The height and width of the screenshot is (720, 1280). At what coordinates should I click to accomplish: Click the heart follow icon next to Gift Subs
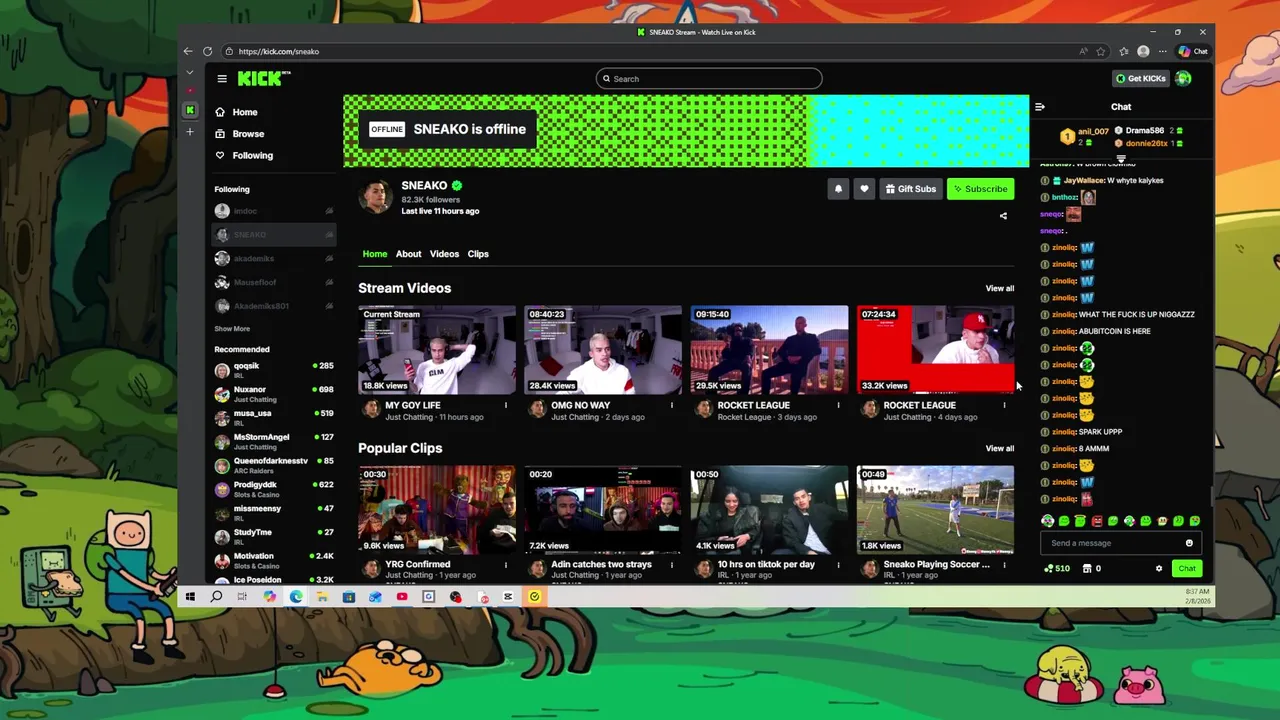pos(864,189)
